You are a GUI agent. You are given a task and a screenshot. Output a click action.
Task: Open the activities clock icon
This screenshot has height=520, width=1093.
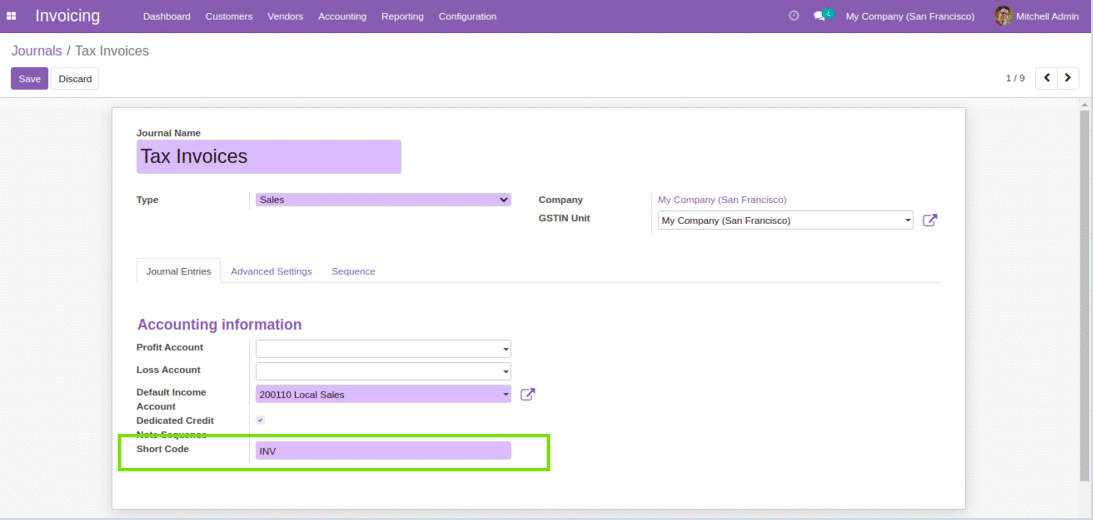pyautogui.click(x=793, y=15)
